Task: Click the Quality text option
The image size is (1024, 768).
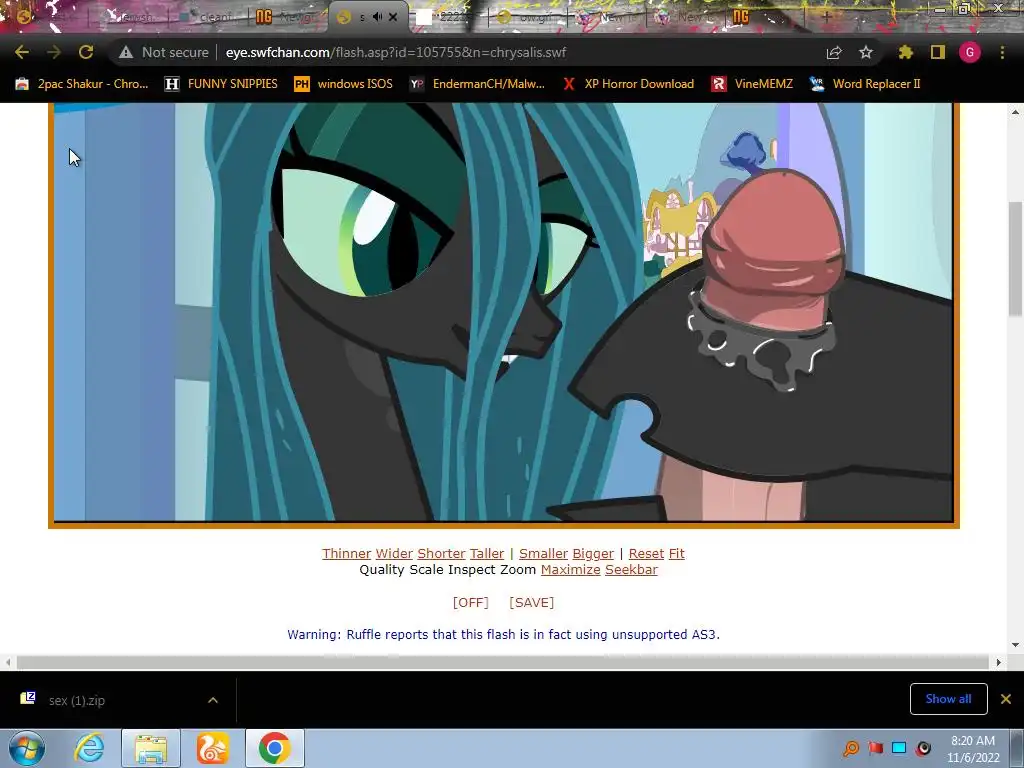Action: [382, 569]
